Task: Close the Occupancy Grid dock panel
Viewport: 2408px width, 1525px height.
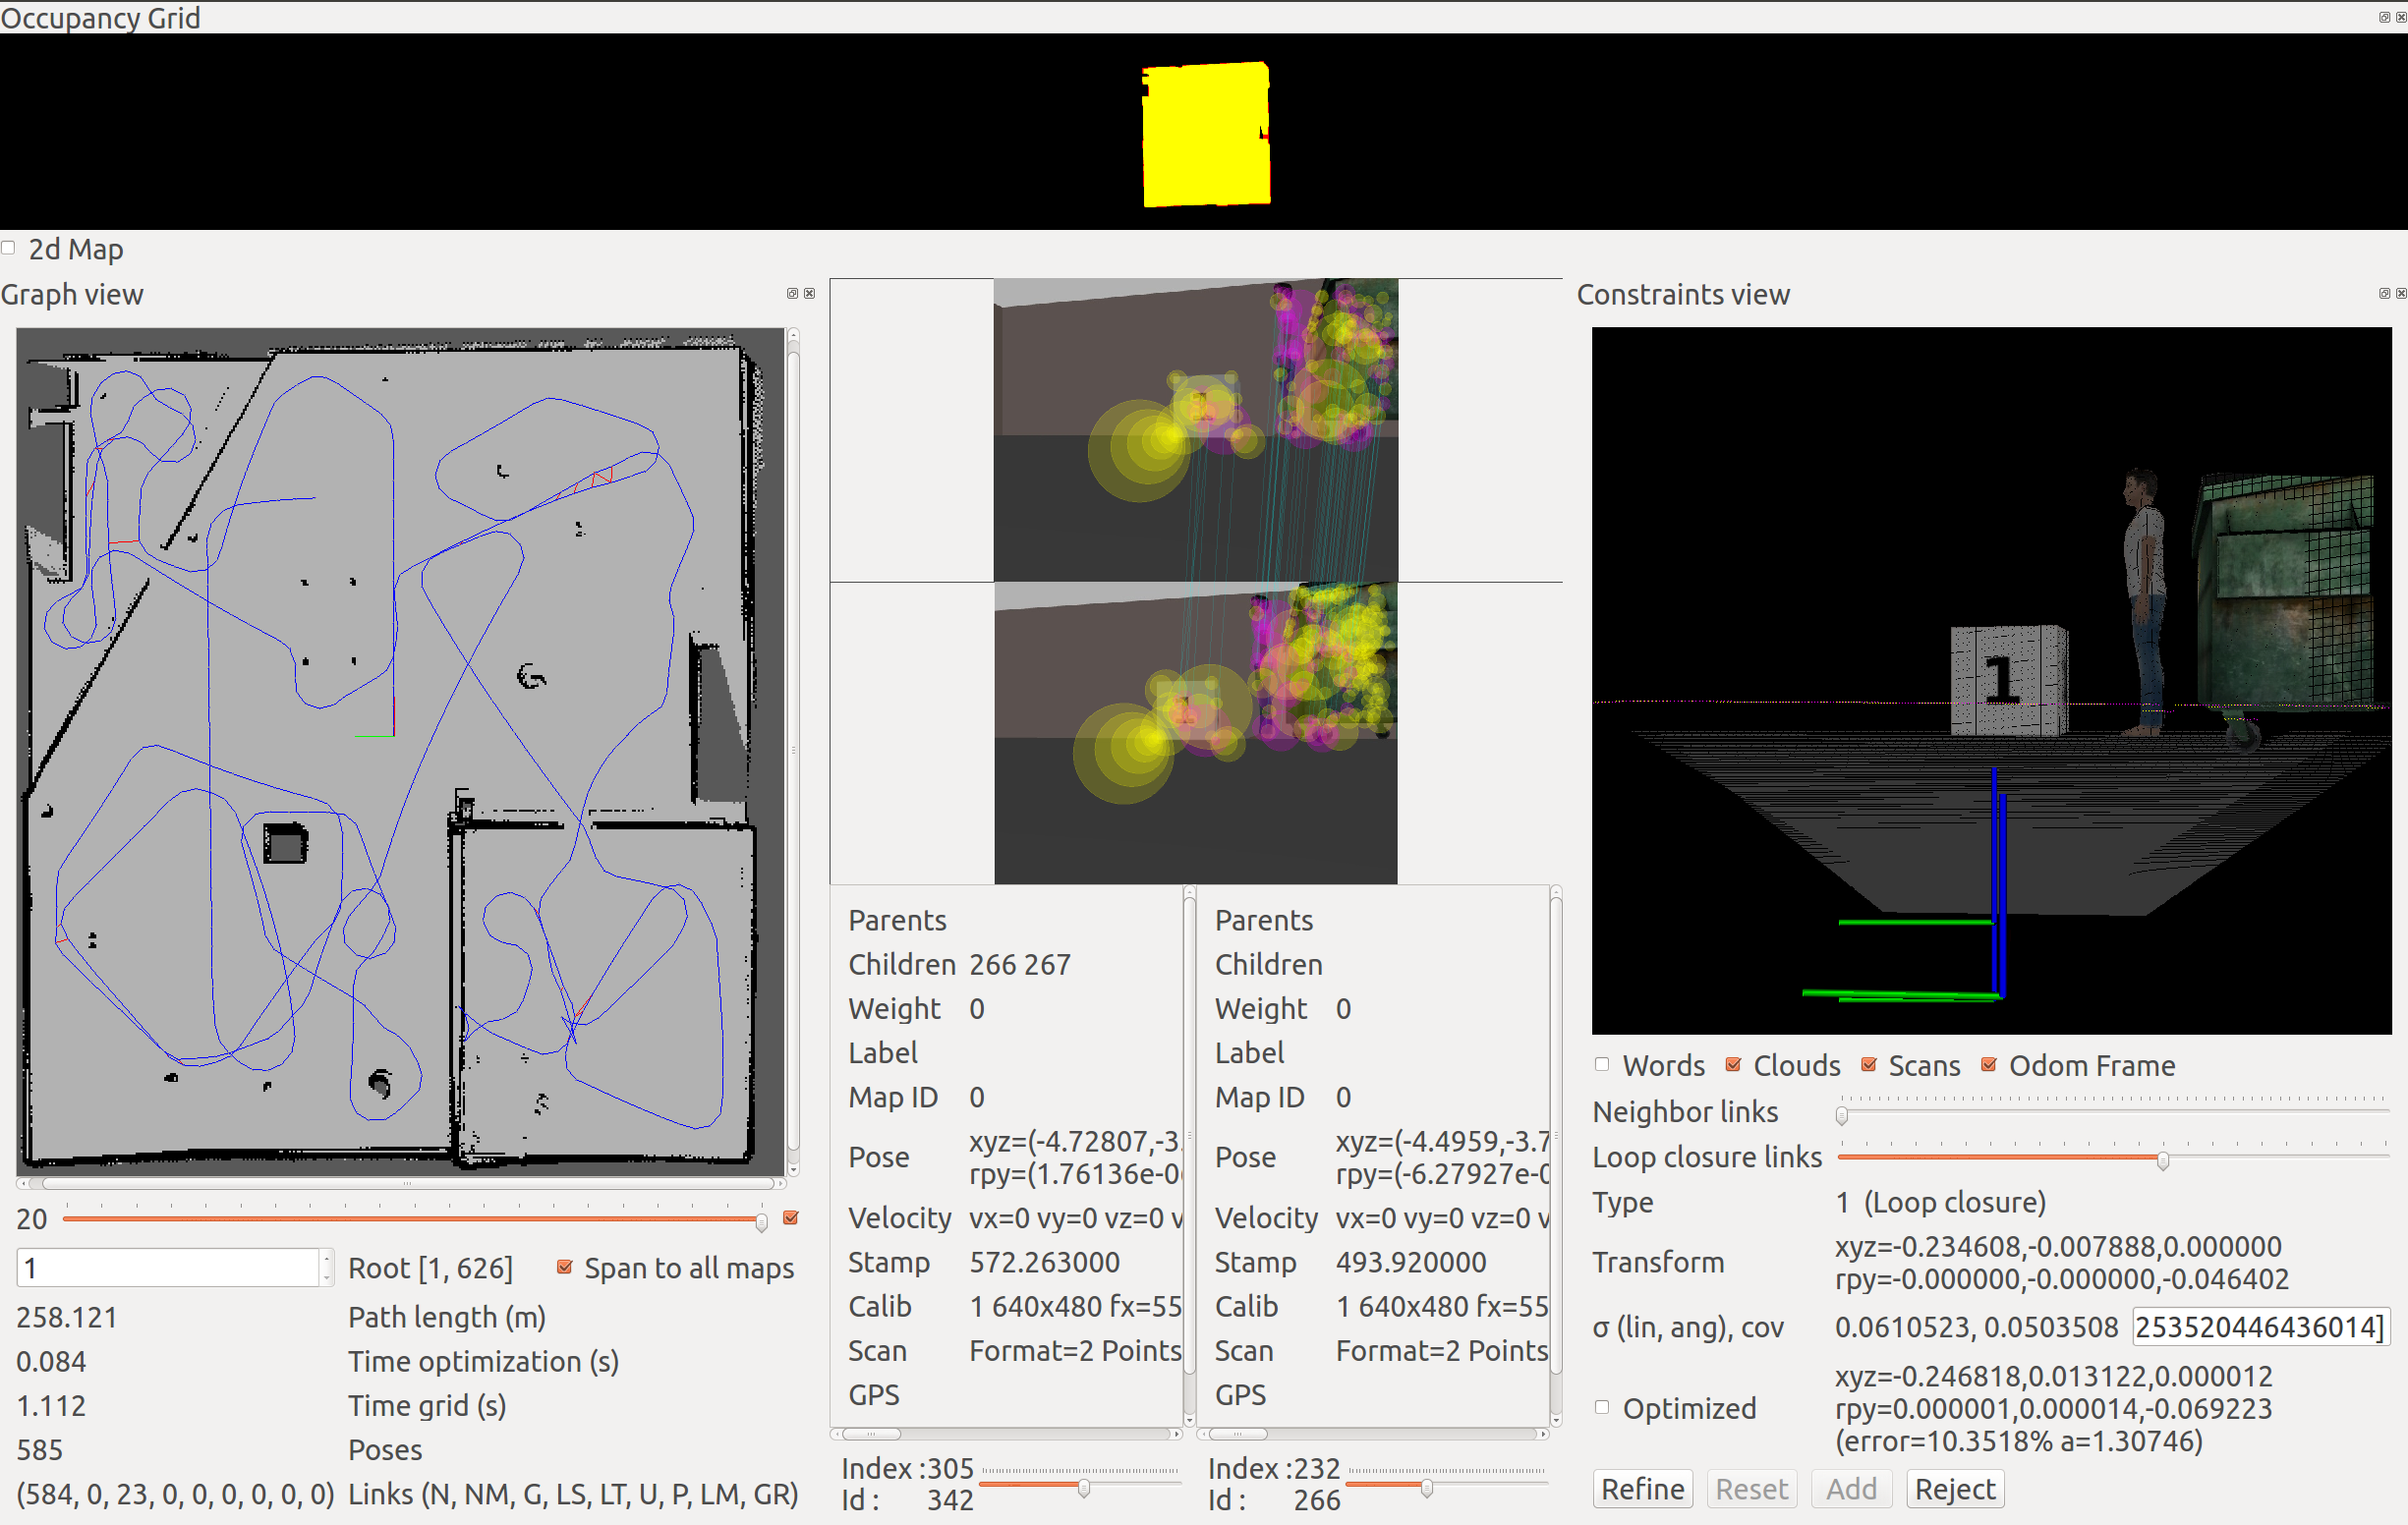Action: [x=2400, y=17]
